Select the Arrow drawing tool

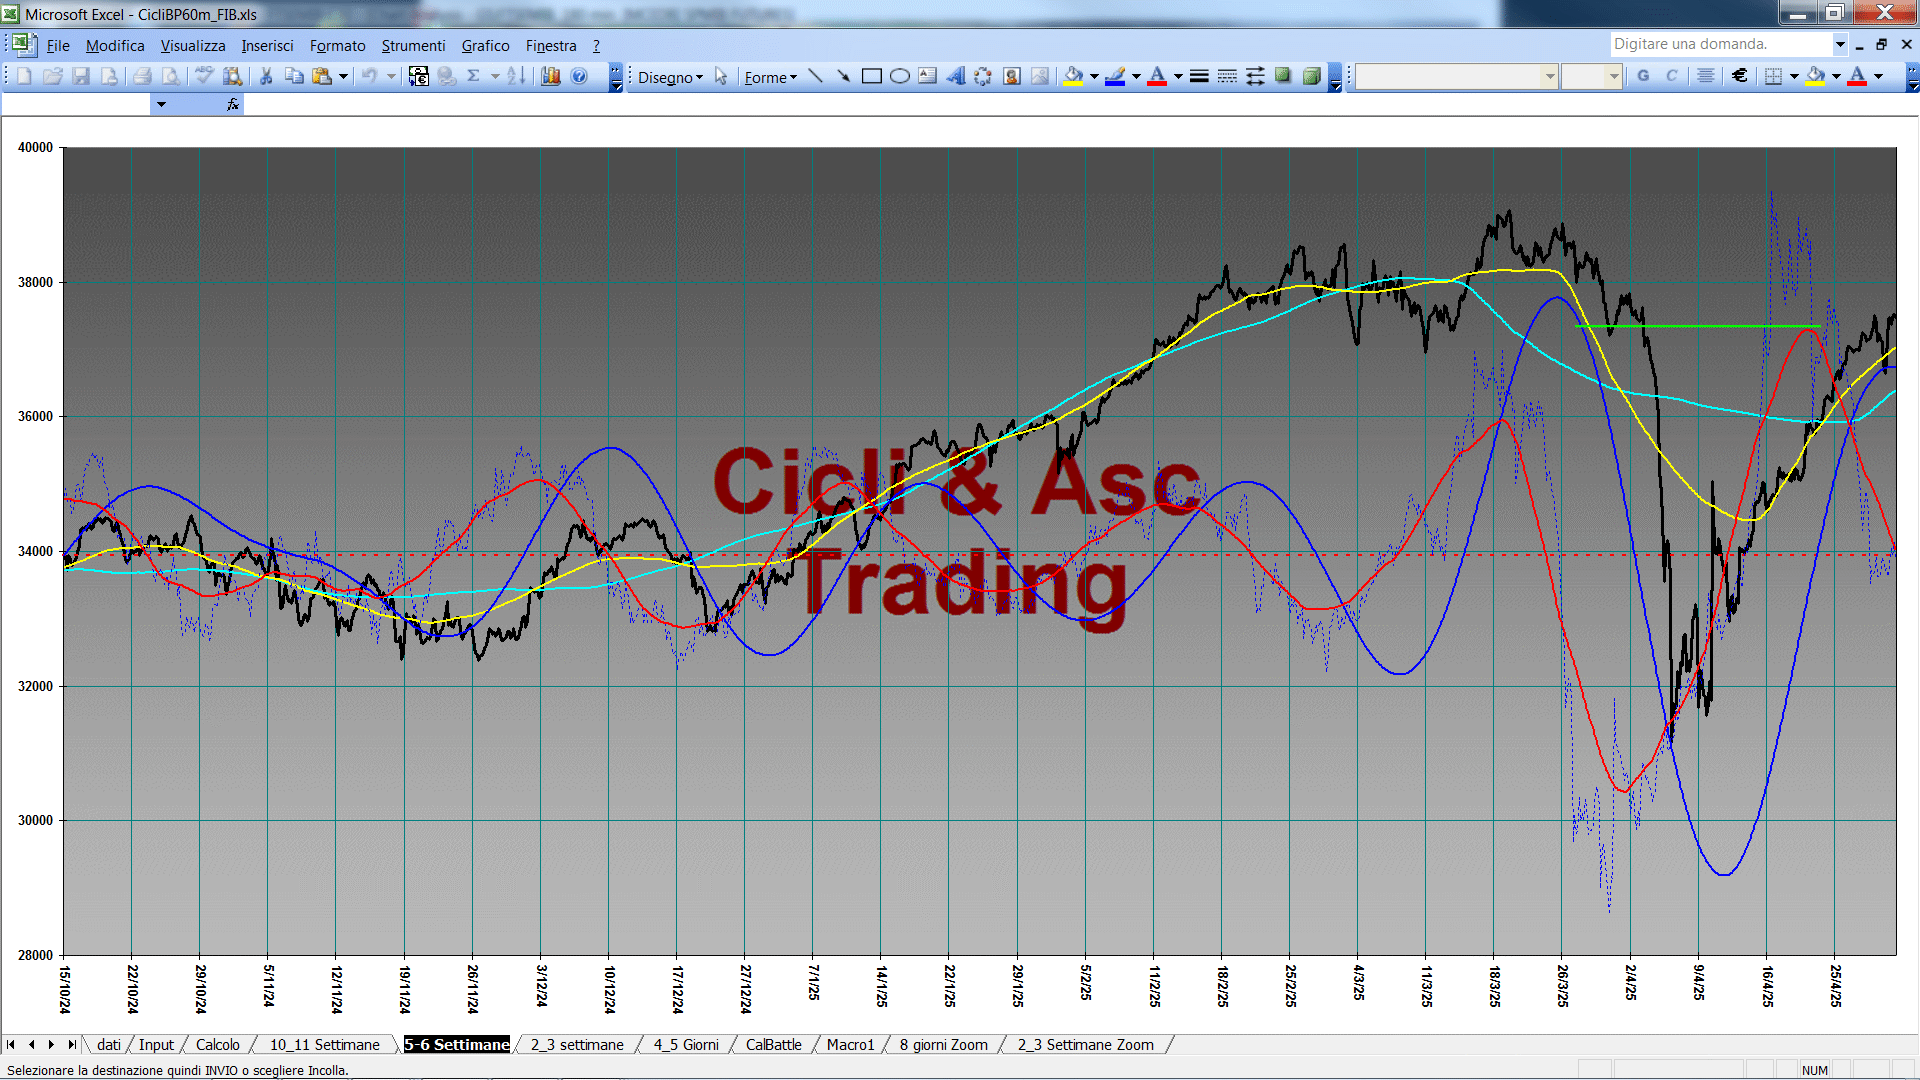843,76
